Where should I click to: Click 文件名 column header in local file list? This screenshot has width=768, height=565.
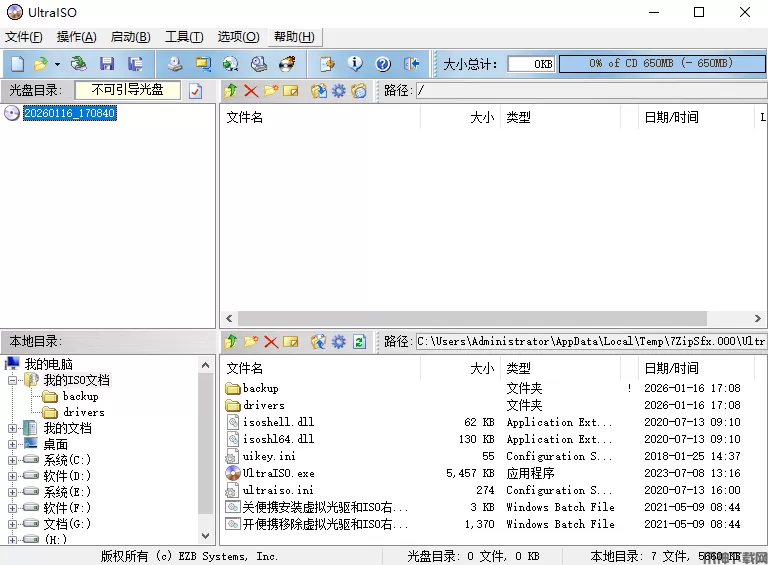(x=245, y=368)
